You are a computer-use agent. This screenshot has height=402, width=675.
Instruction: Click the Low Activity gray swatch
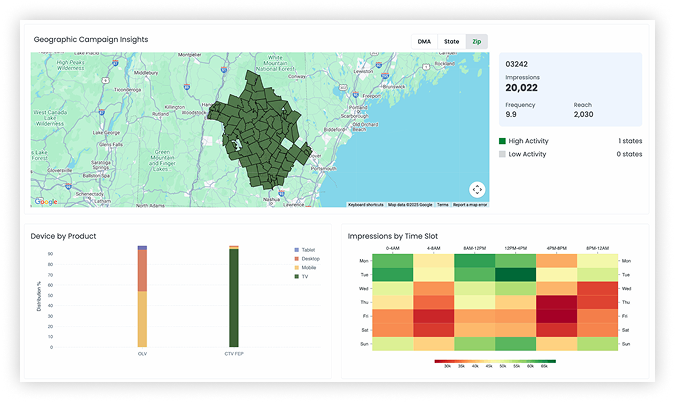pyautogui.click(x=502, y=154)
